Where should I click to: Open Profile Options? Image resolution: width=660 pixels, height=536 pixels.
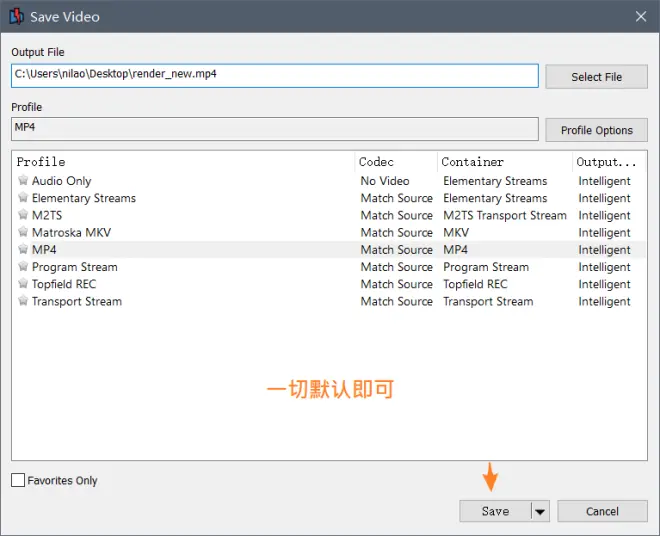click(x=596, y=130)
